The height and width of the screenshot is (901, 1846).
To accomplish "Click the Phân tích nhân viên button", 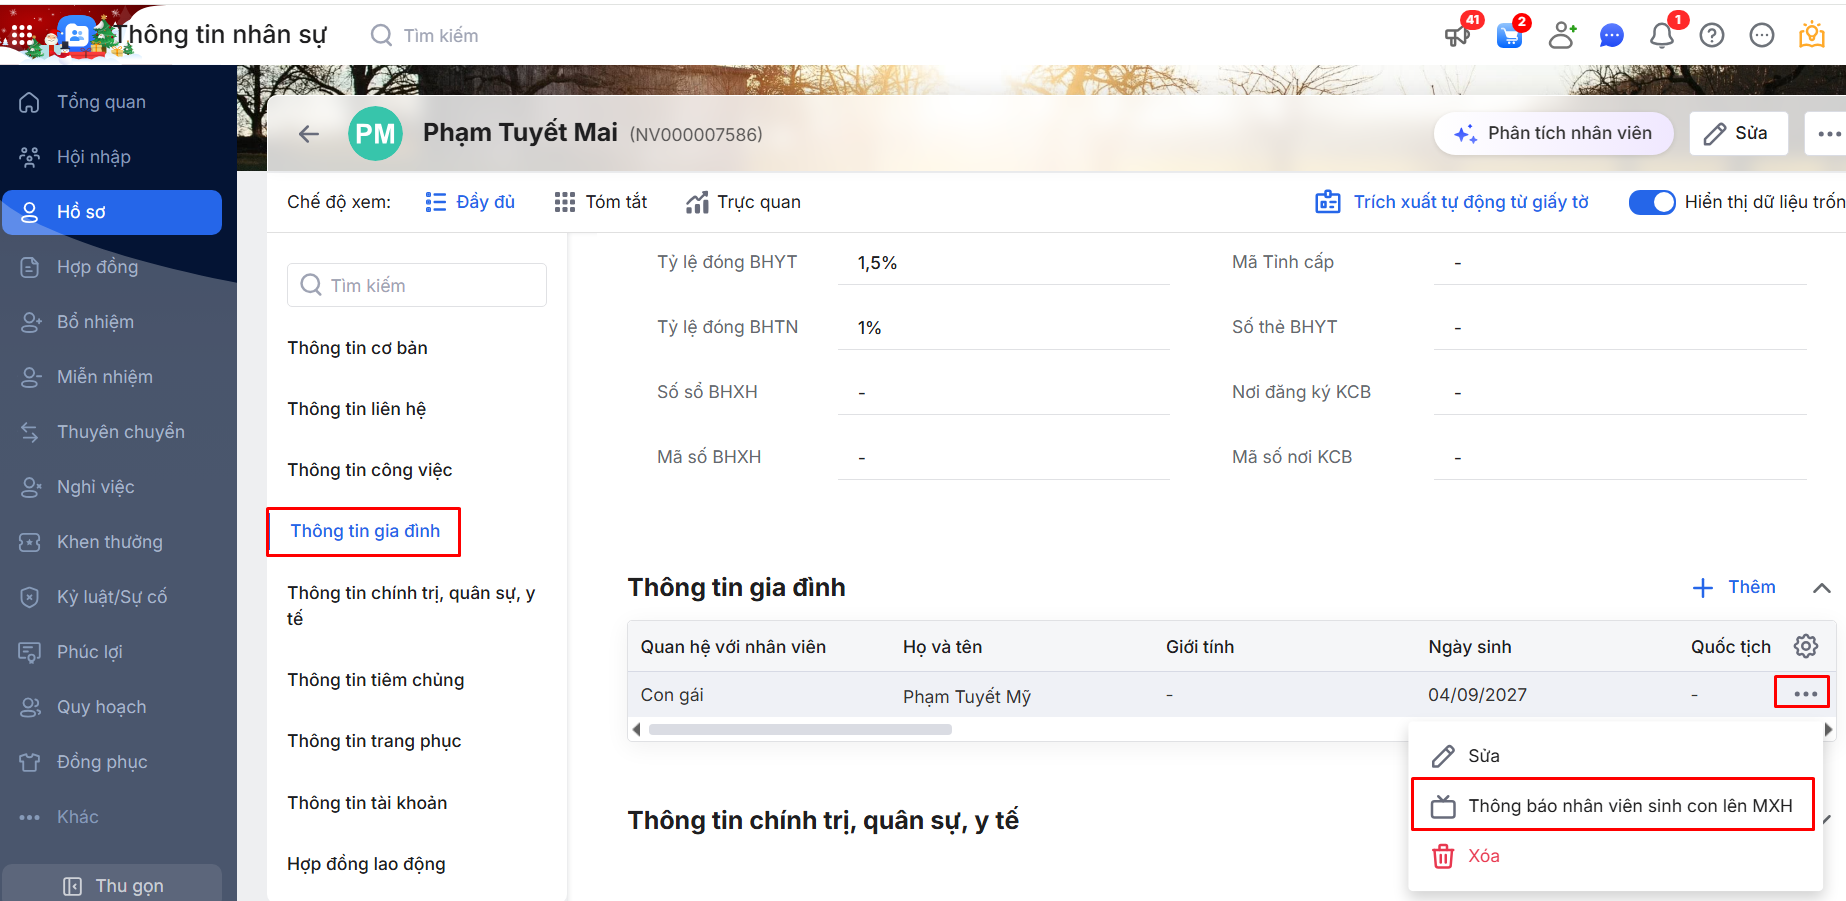I will 1553,134.
